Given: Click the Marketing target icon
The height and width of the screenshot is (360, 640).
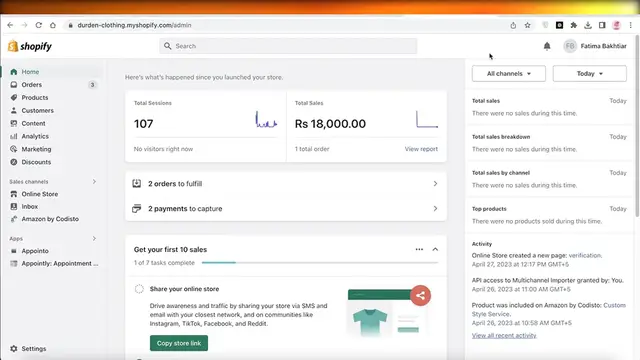Looking at the screenshot, I should pos(14,149).
